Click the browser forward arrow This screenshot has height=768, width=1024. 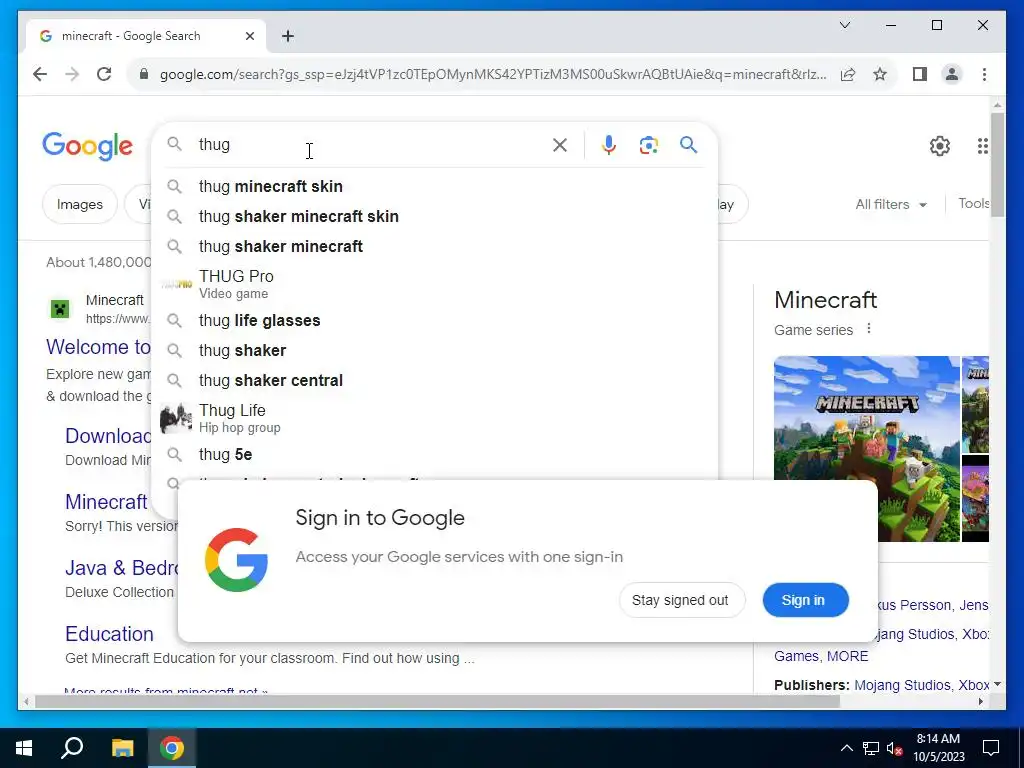click(x=72, y=74)
